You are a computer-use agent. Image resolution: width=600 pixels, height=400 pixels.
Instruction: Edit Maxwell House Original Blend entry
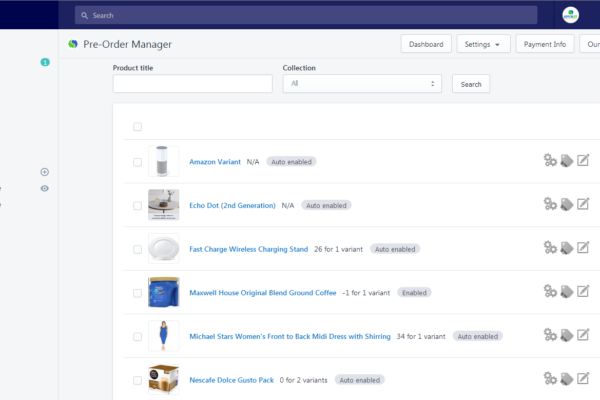click(583, 291)
